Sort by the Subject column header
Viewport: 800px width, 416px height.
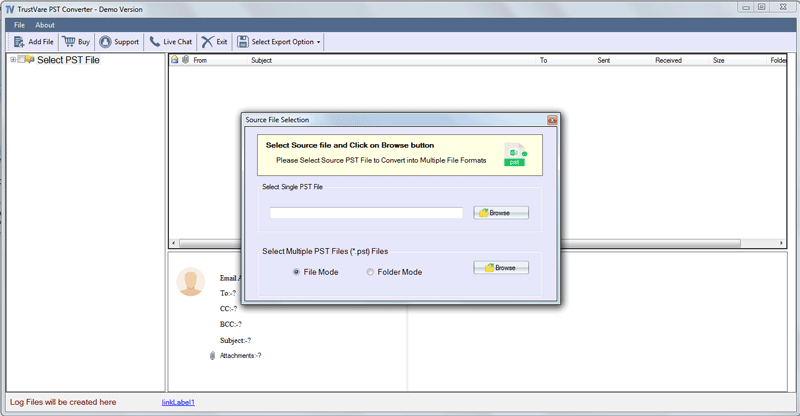(x=261, y=60)
